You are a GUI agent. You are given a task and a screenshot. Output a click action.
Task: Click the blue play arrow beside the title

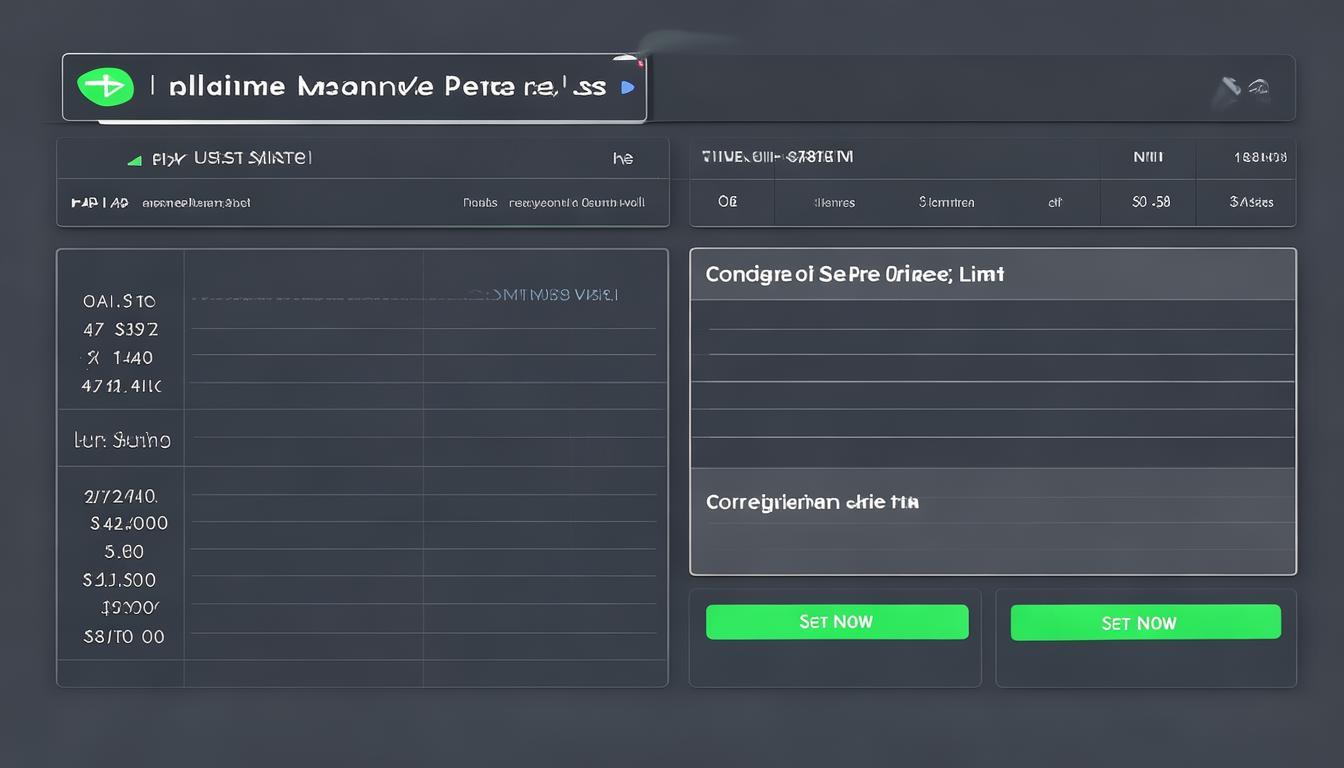click(628, 87)
